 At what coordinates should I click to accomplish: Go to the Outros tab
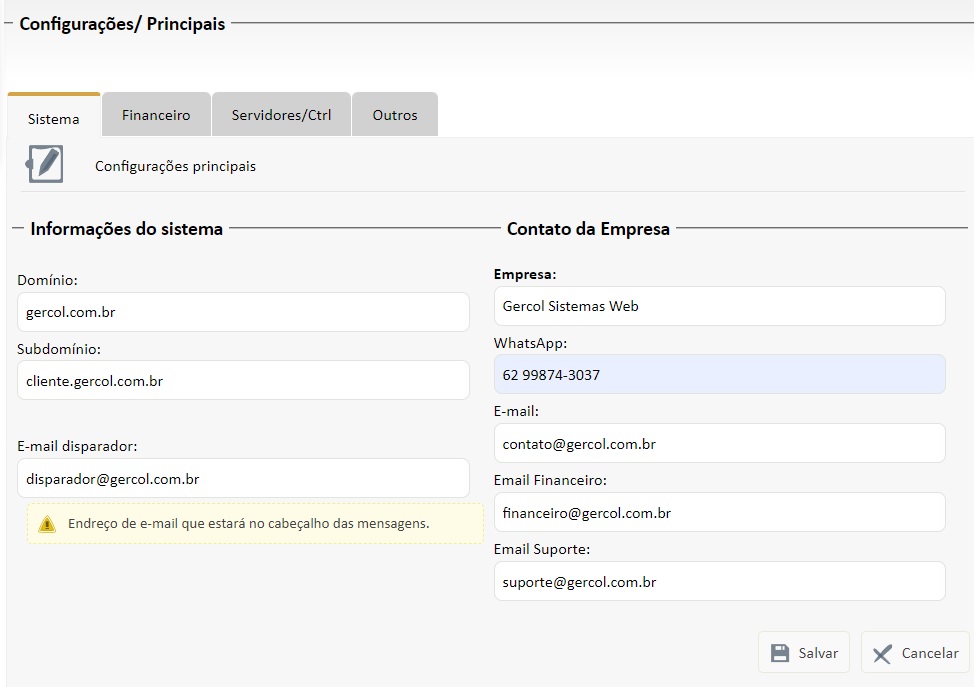[395, 115]
